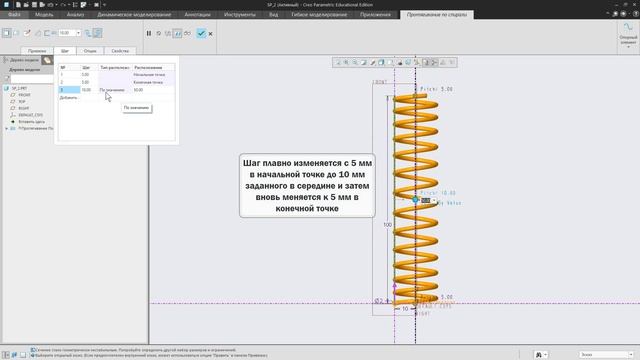
Task: Select the Surface option icon next to Solid
Action: (x=17, y=33)
